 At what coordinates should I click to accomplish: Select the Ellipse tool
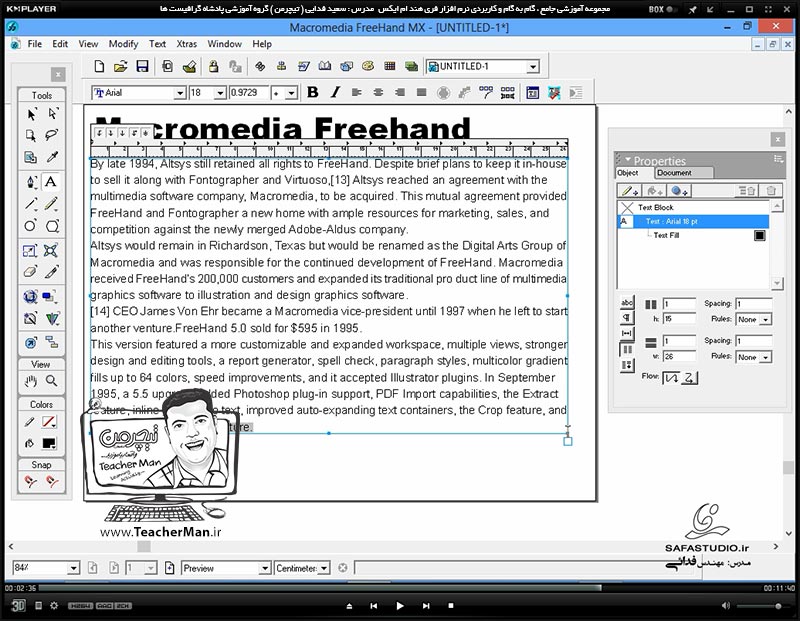(31, 226)
